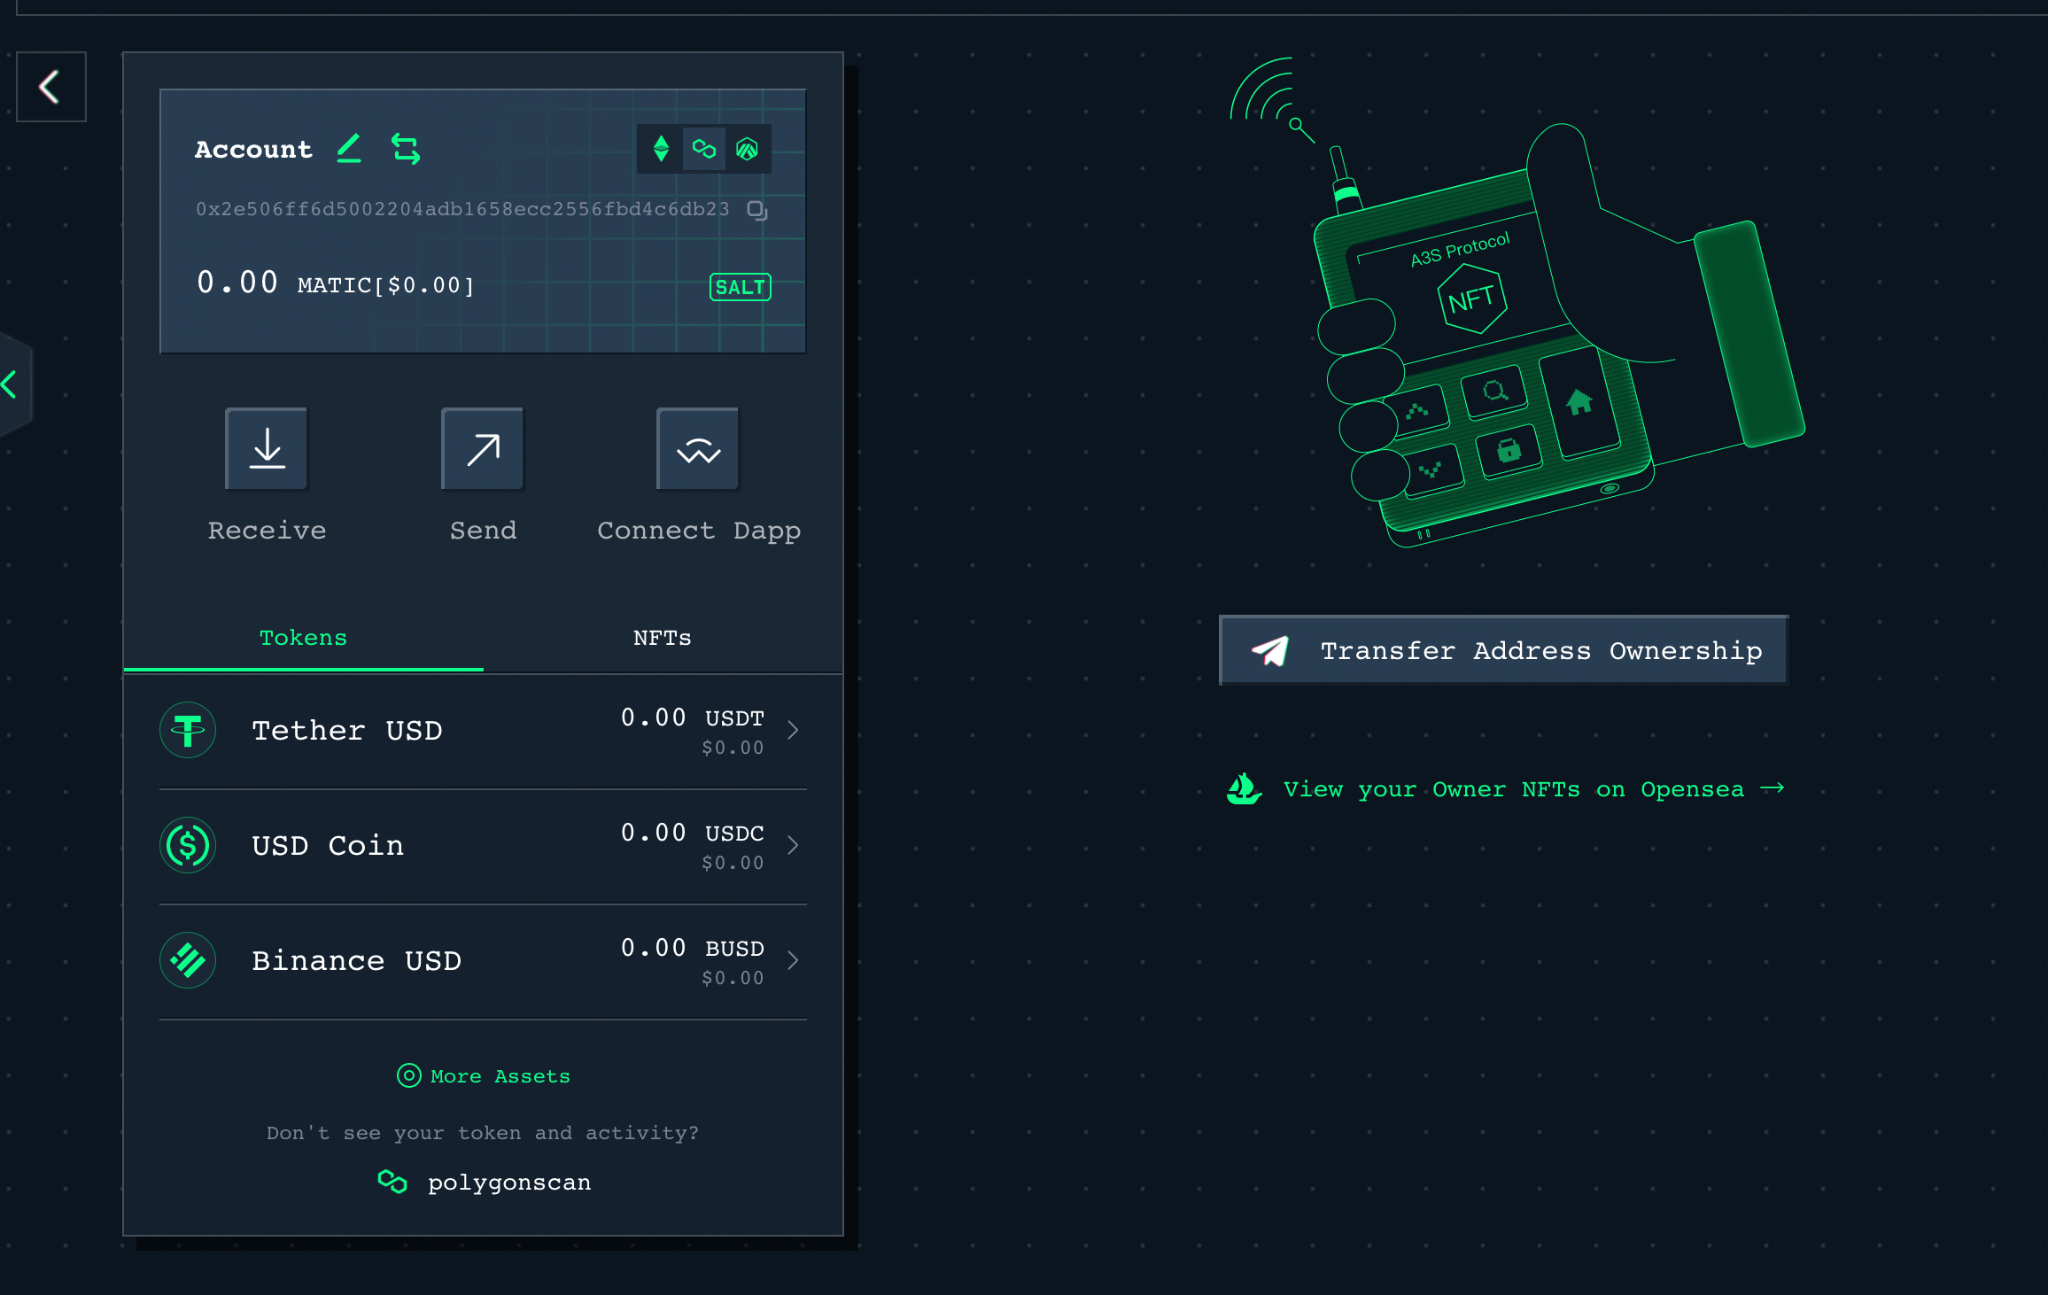Switch network to Polygon chain icon

704,149
